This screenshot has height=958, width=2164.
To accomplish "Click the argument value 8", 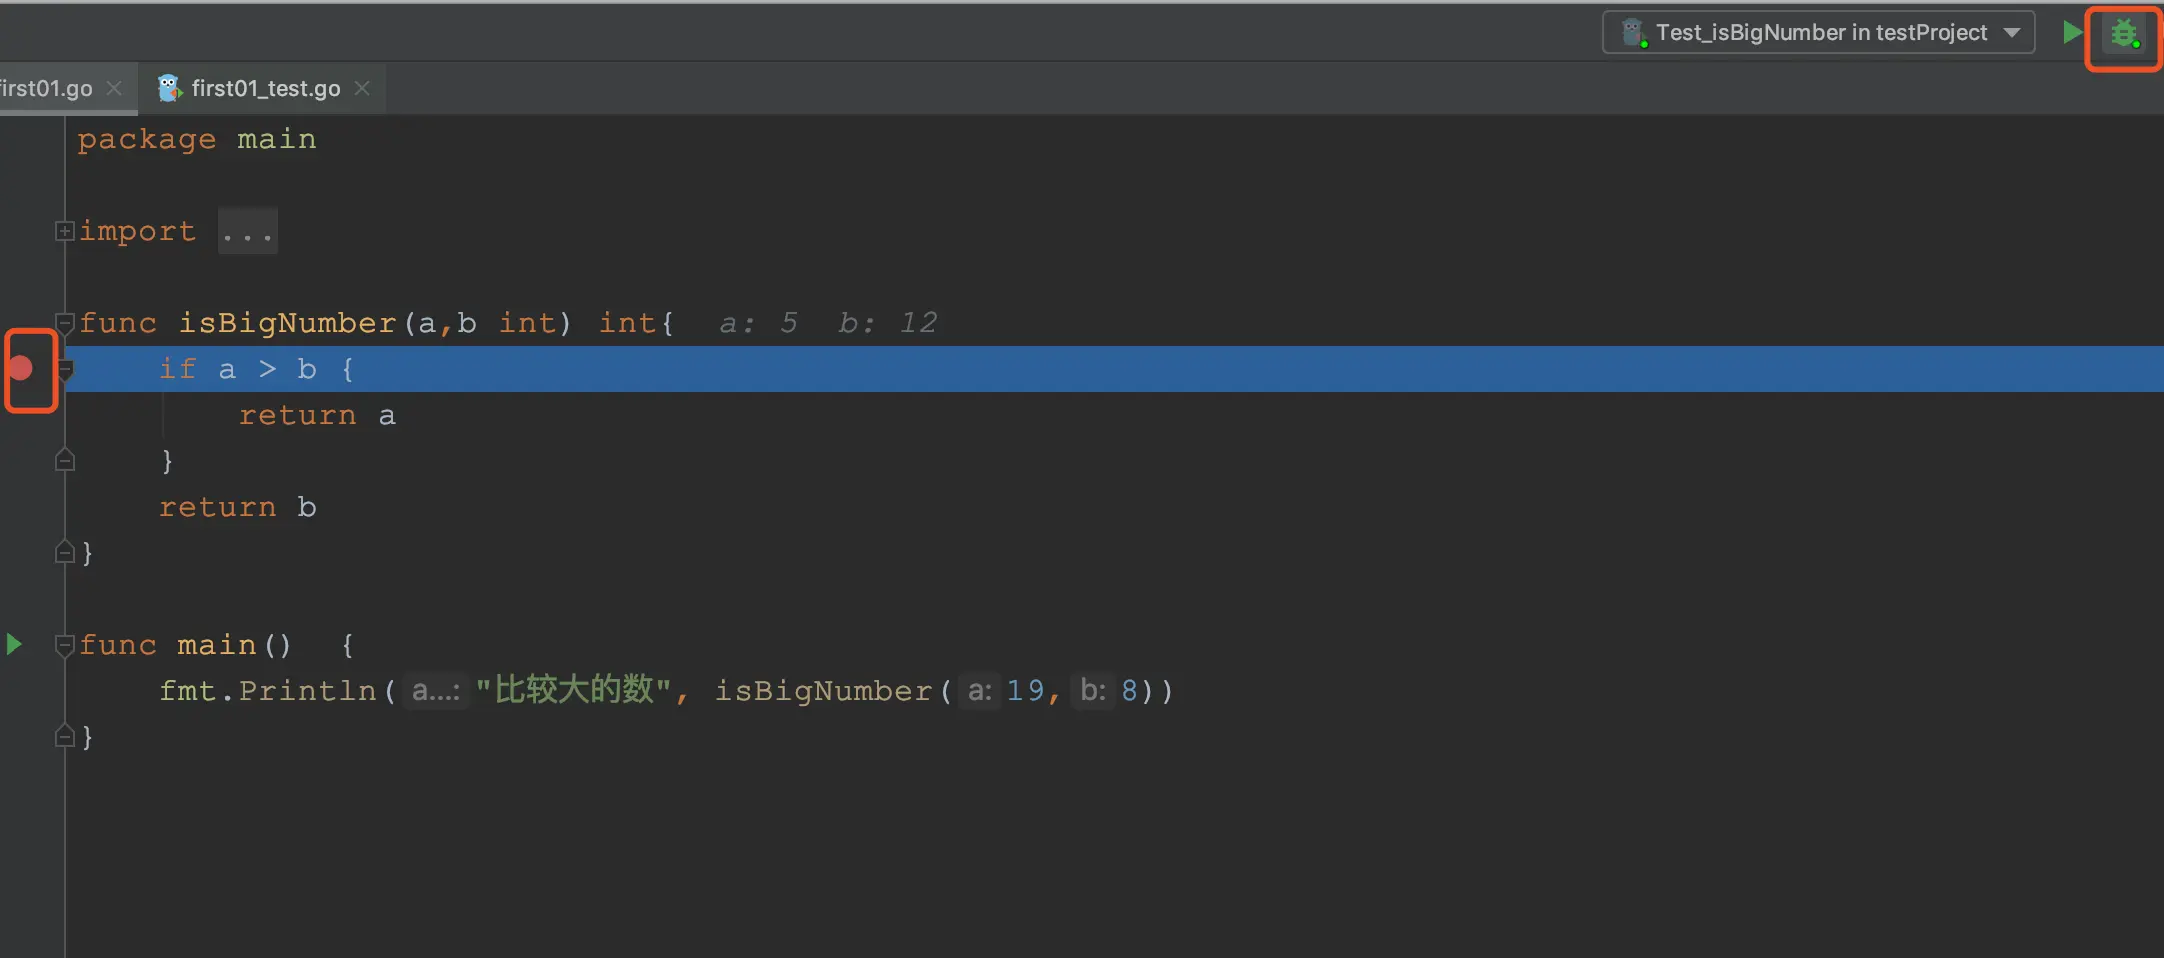I will [x=1129, y=691].
